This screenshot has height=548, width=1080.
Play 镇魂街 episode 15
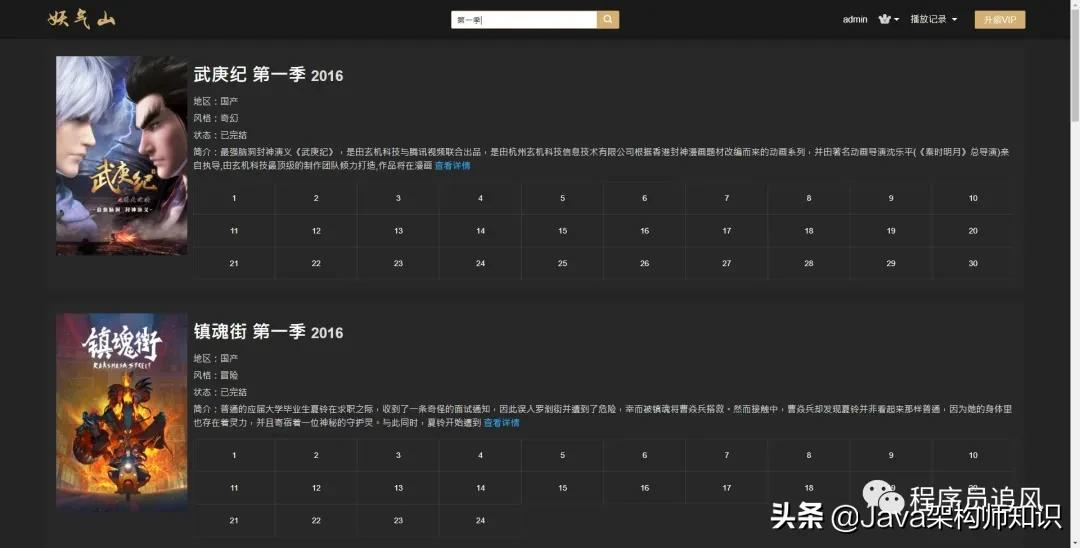563,487
